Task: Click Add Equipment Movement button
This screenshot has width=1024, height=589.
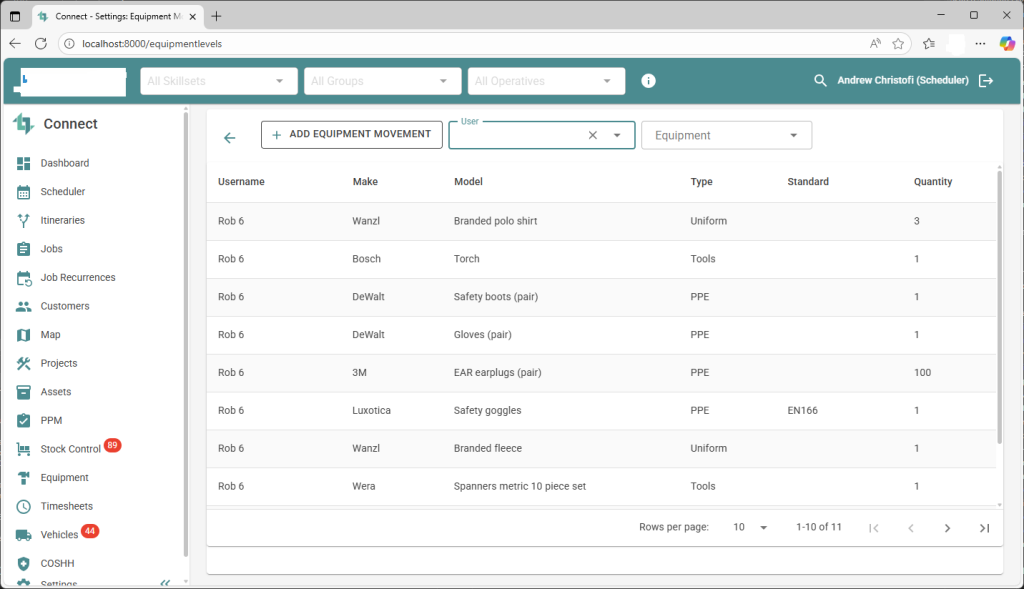Action: click(352, 135)
